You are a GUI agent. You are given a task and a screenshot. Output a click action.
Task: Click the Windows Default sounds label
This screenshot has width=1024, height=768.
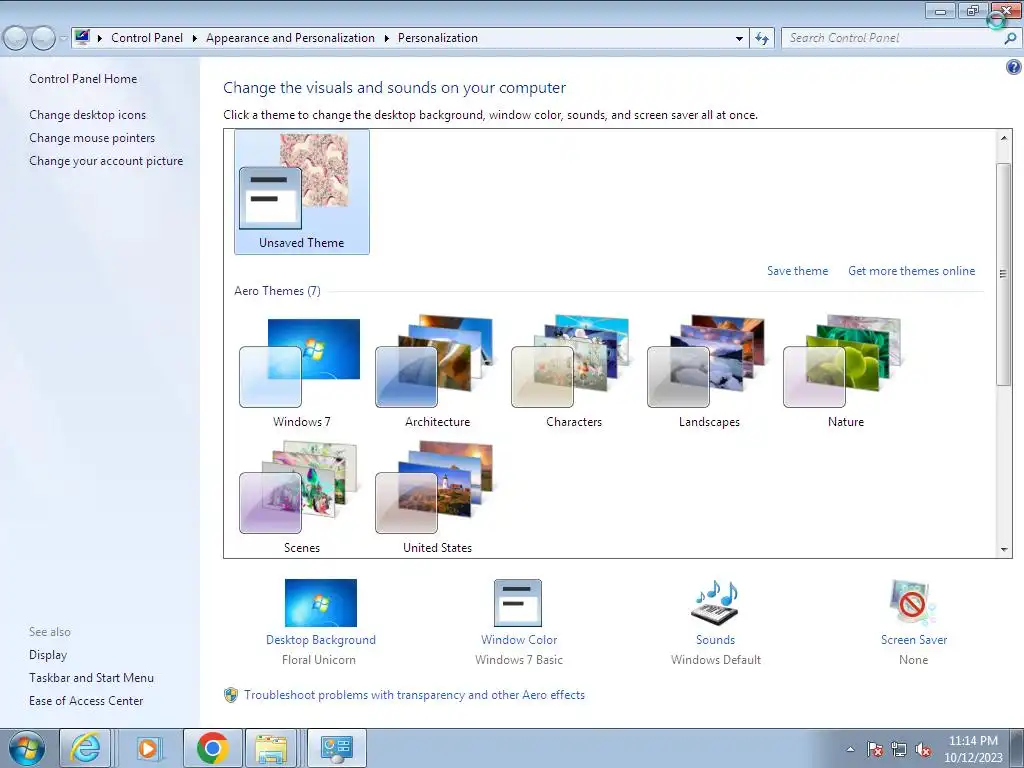tap(716, 660)
